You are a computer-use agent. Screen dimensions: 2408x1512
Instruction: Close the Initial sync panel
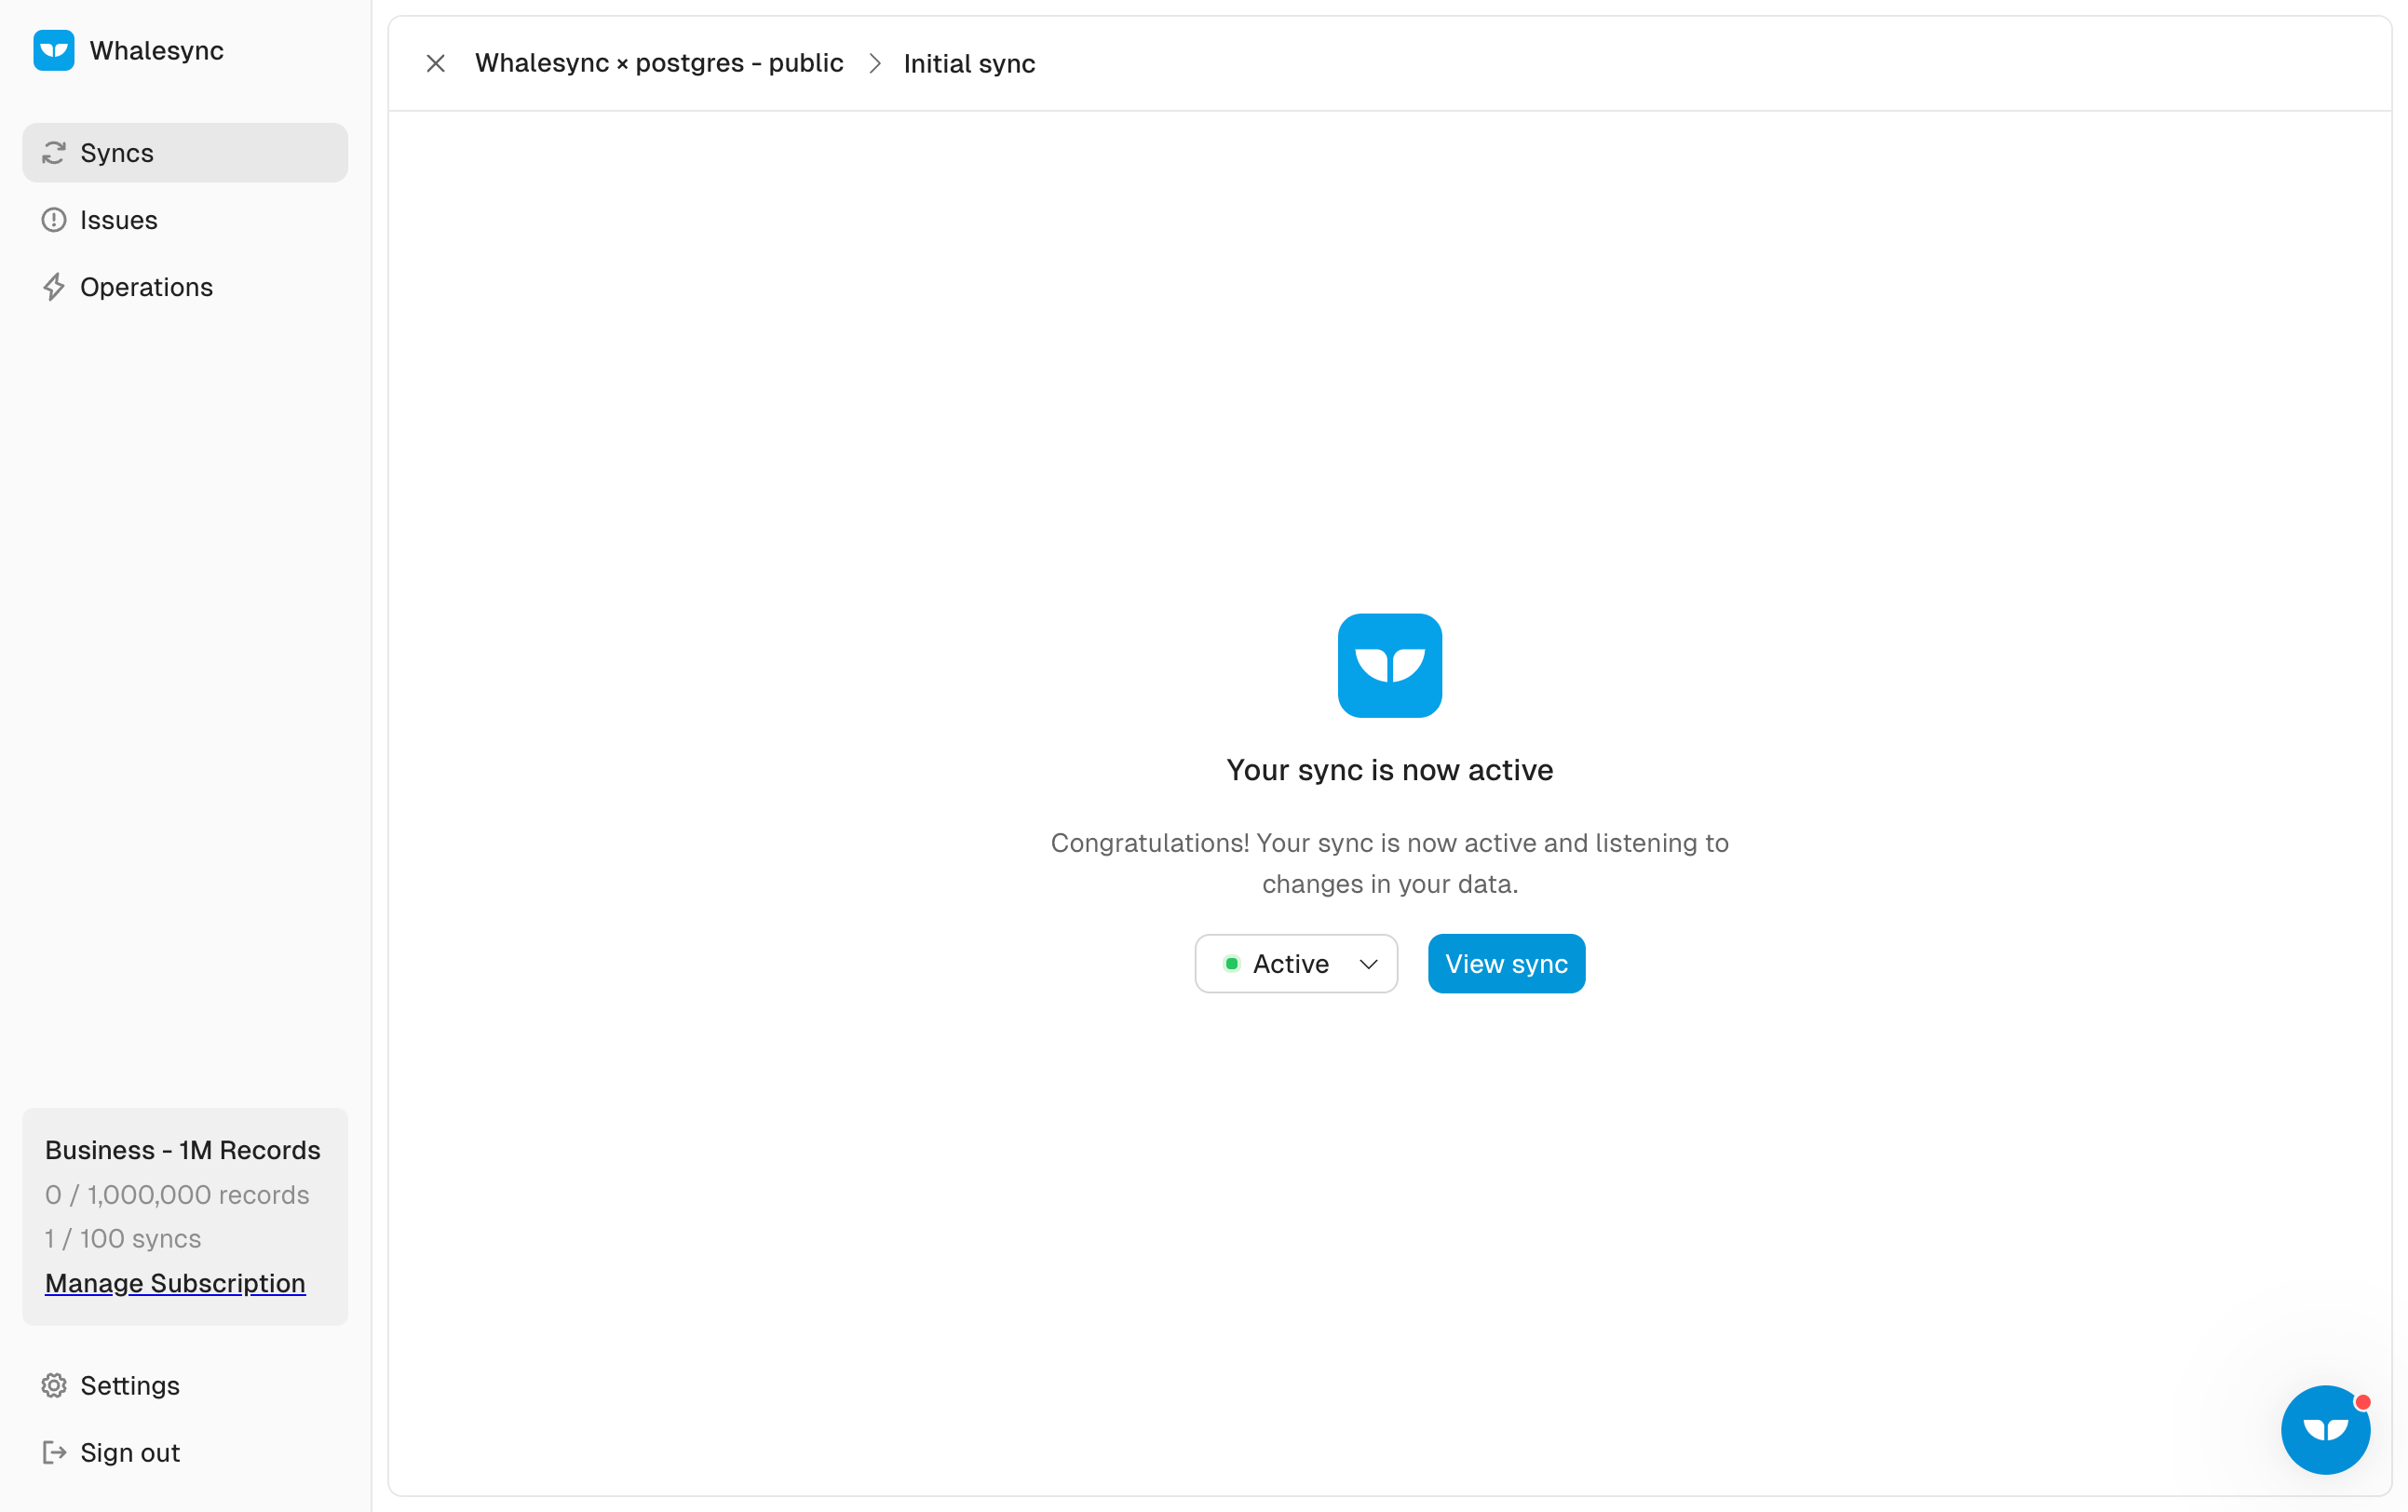[x=435, y=64]
